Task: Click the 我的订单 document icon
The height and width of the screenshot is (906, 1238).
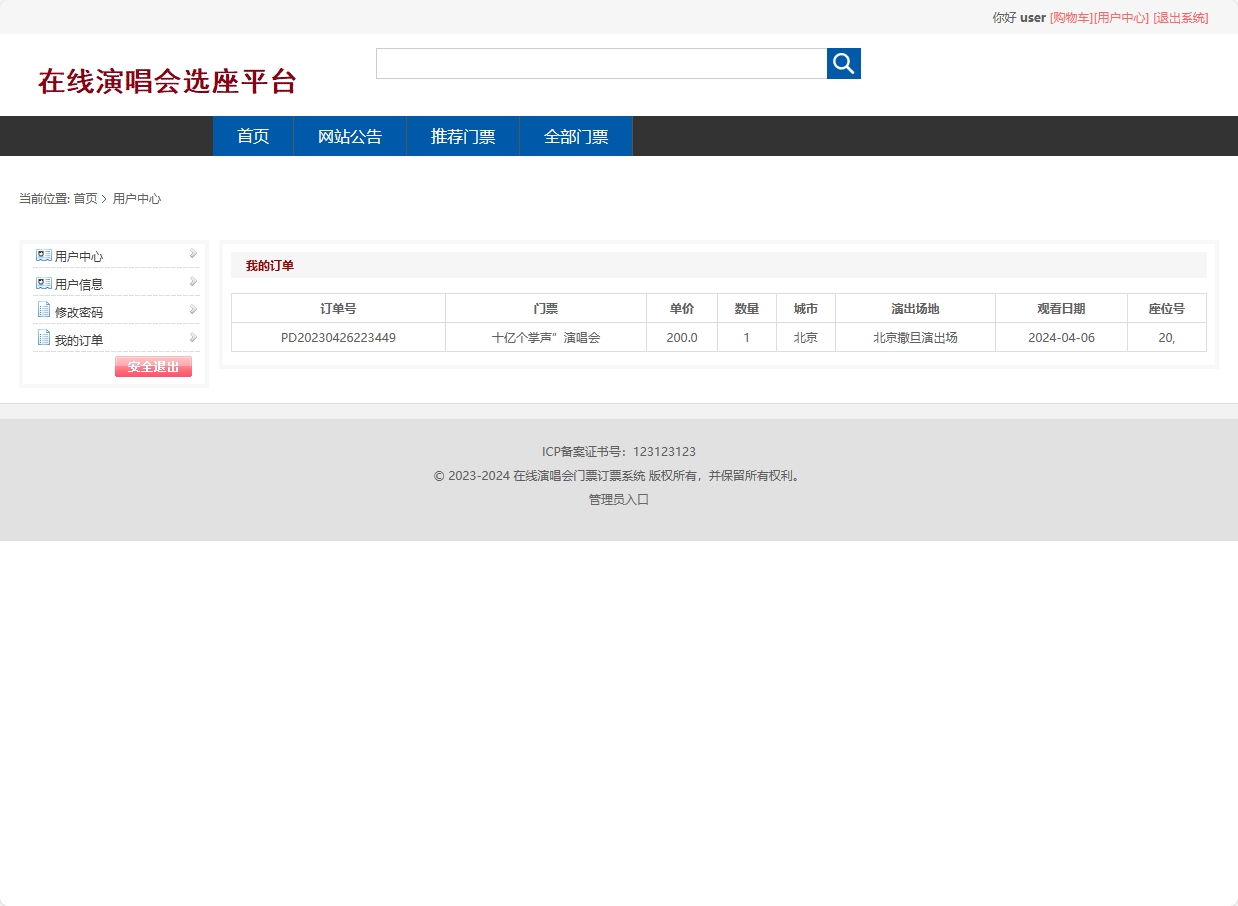Action: pyautogui.click(x=43, y=338)
